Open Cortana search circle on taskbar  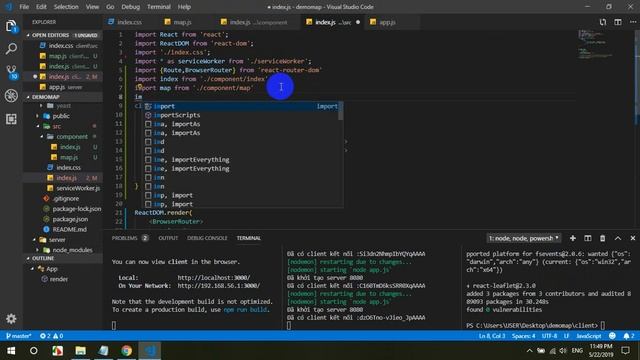pos(34,351)
